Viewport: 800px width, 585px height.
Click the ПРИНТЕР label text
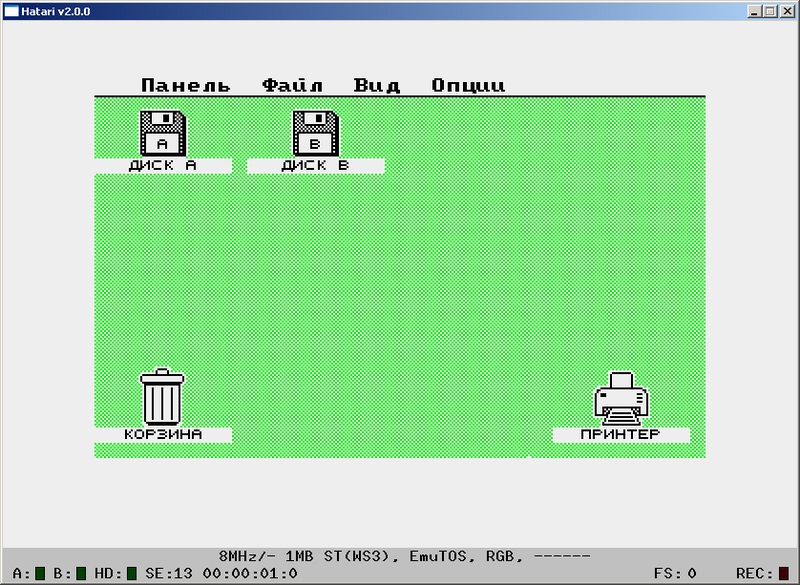620,435
